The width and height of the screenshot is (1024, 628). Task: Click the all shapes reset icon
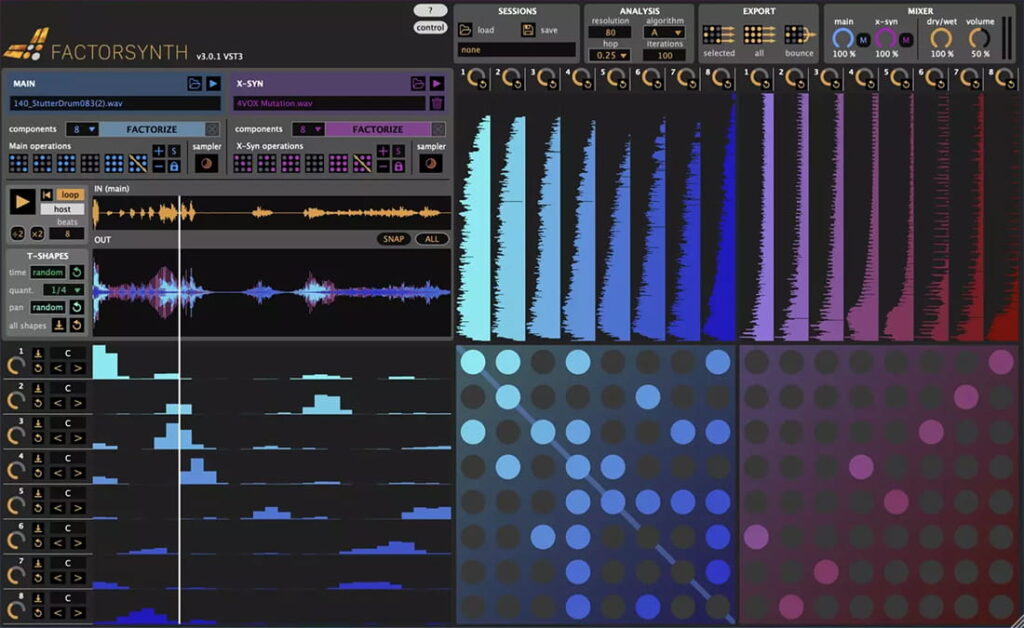tap(76, 325)
